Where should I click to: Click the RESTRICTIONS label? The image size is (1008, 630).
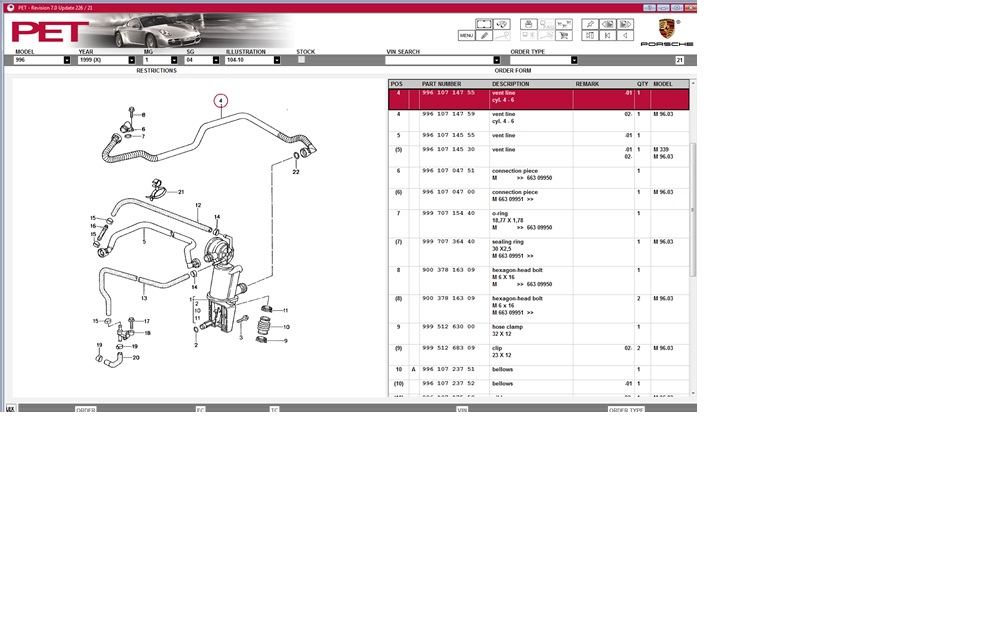[x=156, y=71]
